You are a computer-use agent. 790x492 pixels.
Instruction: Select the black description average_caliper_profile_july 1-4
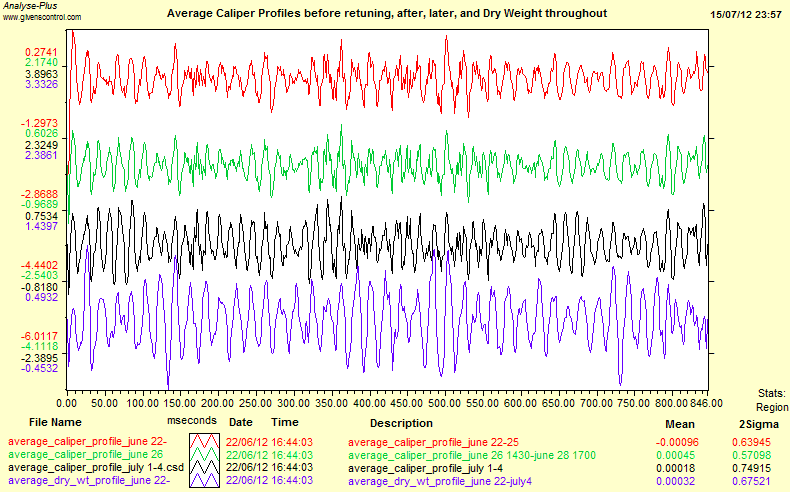pos(425,469)
